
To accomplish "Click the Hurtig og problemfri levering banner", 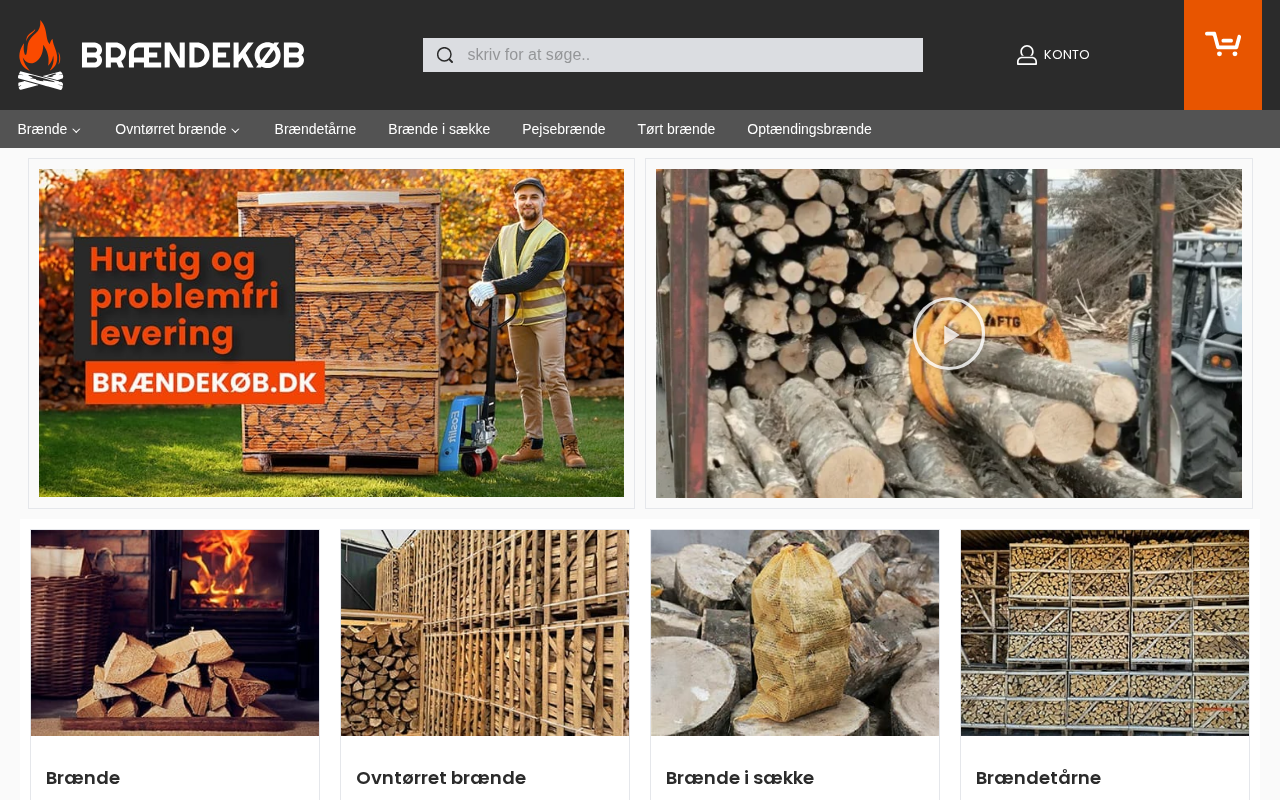I will click(x=331, y=333).
